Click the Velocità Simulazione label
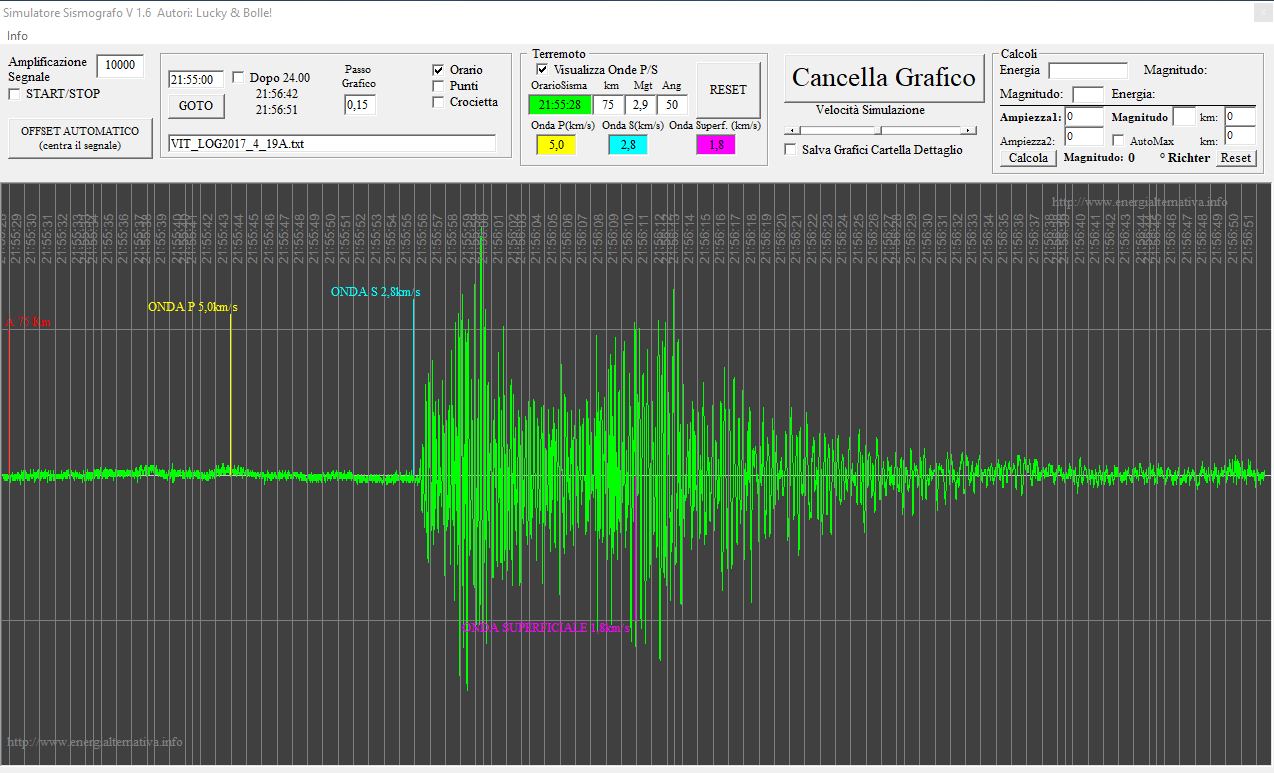Viewport: 1274px width, 773px height. [x=870, y=110]
